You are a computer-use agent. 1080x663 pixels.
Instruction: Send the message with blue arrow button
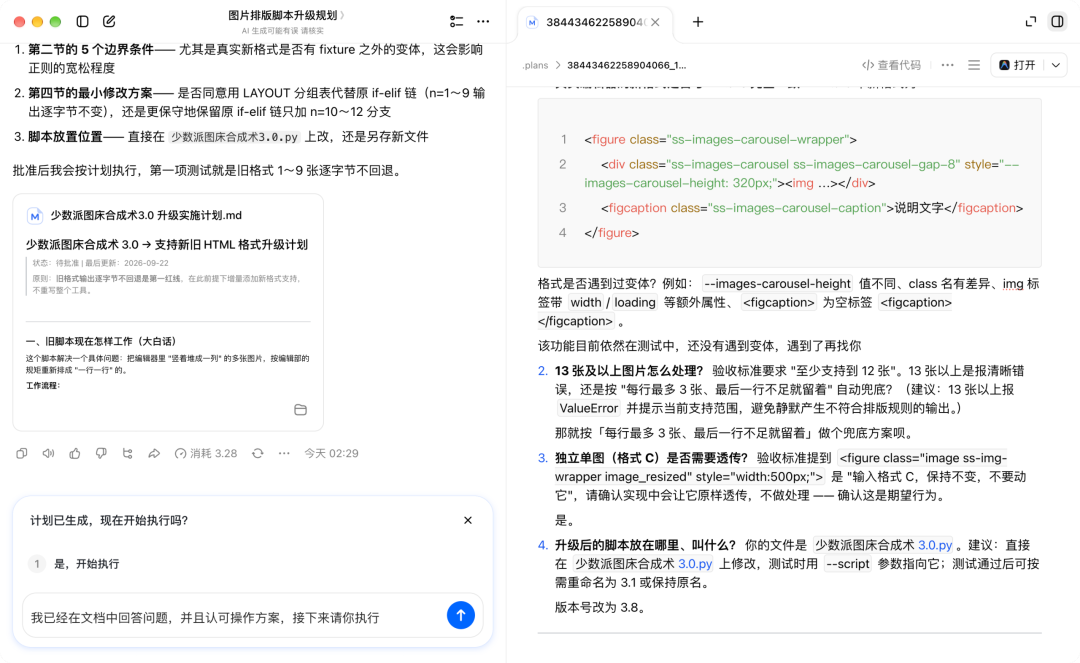pos(461,615)
